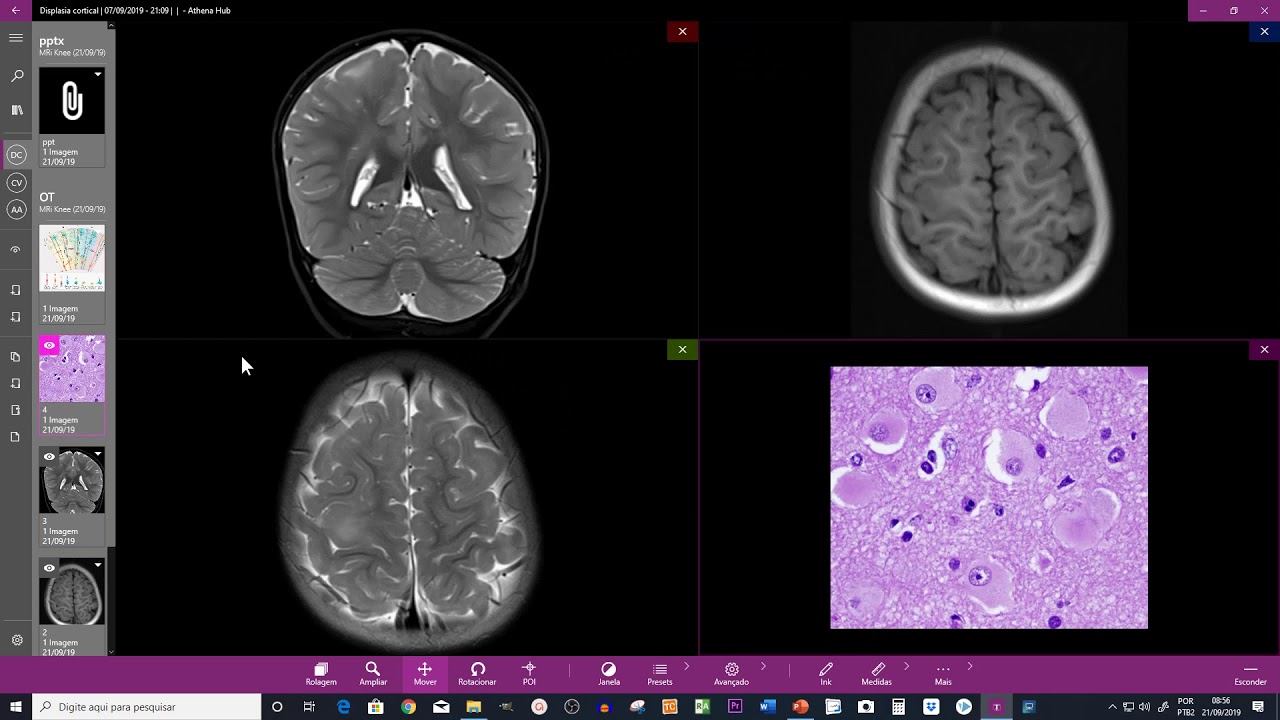1280x720 pixels.
Task: Open the OT colorful chart thumbnail
Action: (x=72, y=258)
